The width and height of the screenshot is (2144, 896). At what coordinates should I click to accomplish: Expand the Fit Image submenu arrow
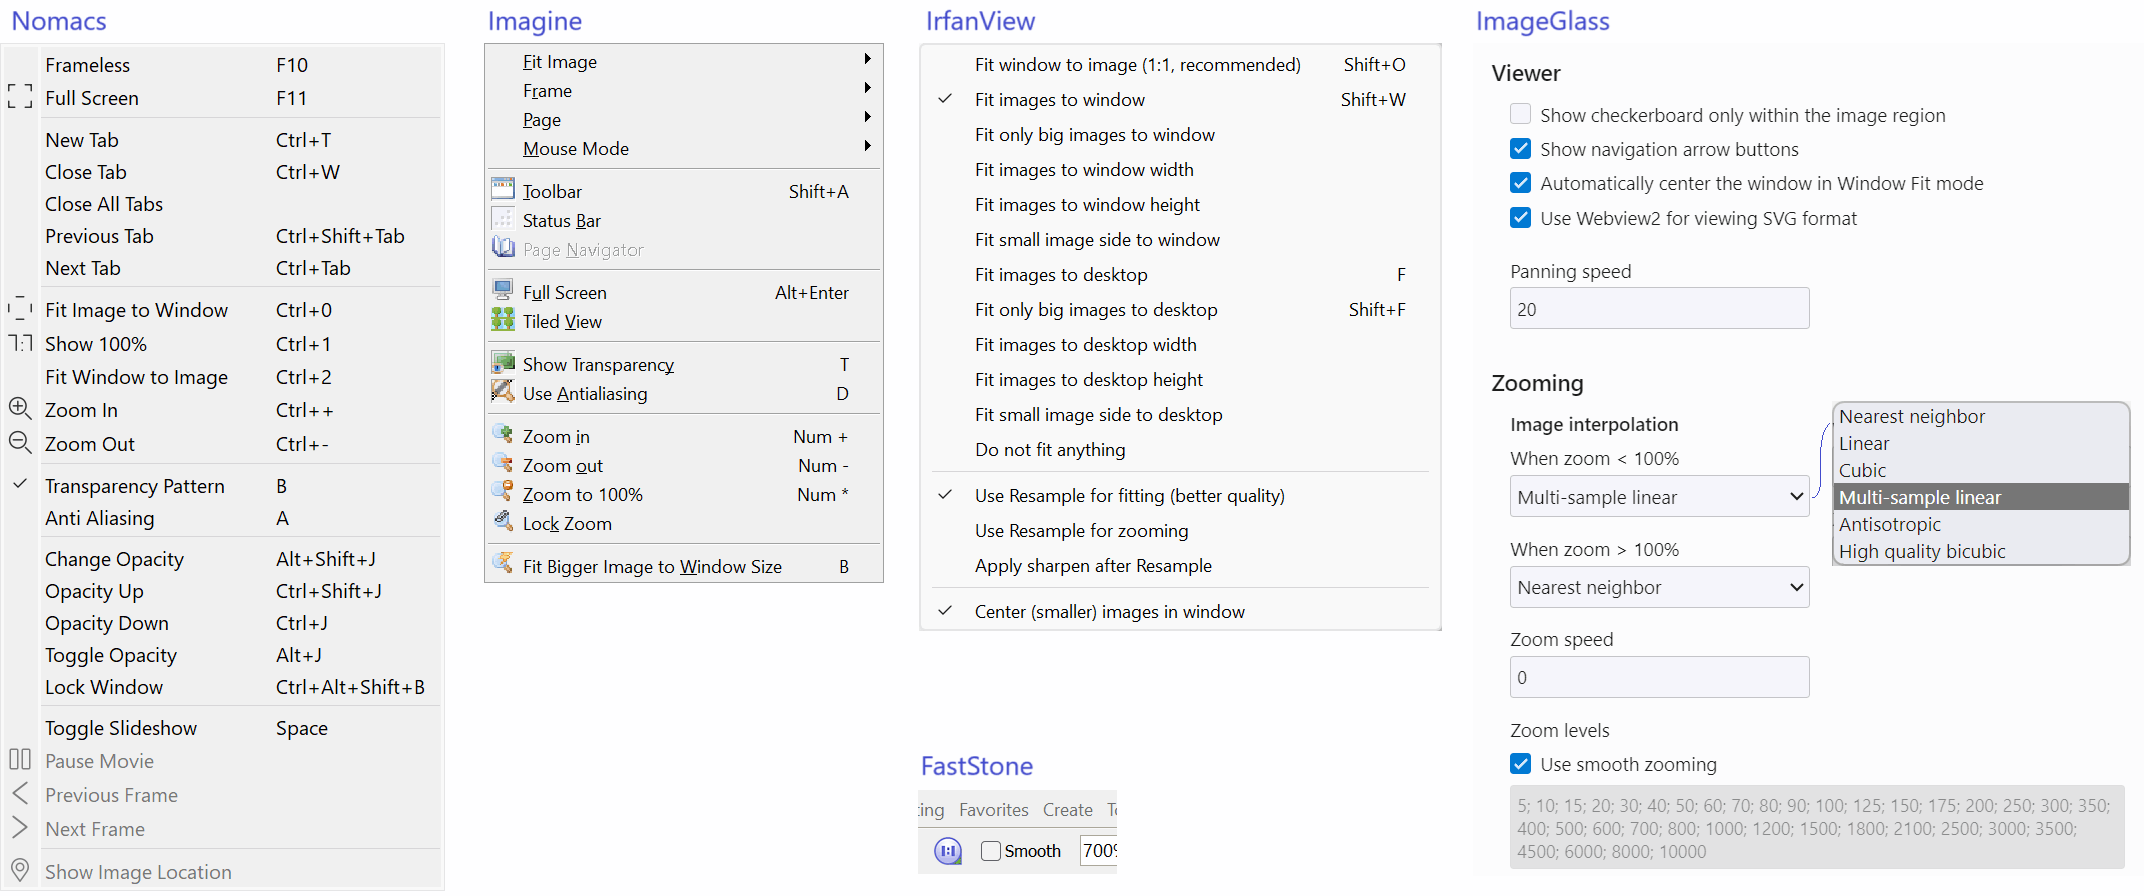(867, 60)
